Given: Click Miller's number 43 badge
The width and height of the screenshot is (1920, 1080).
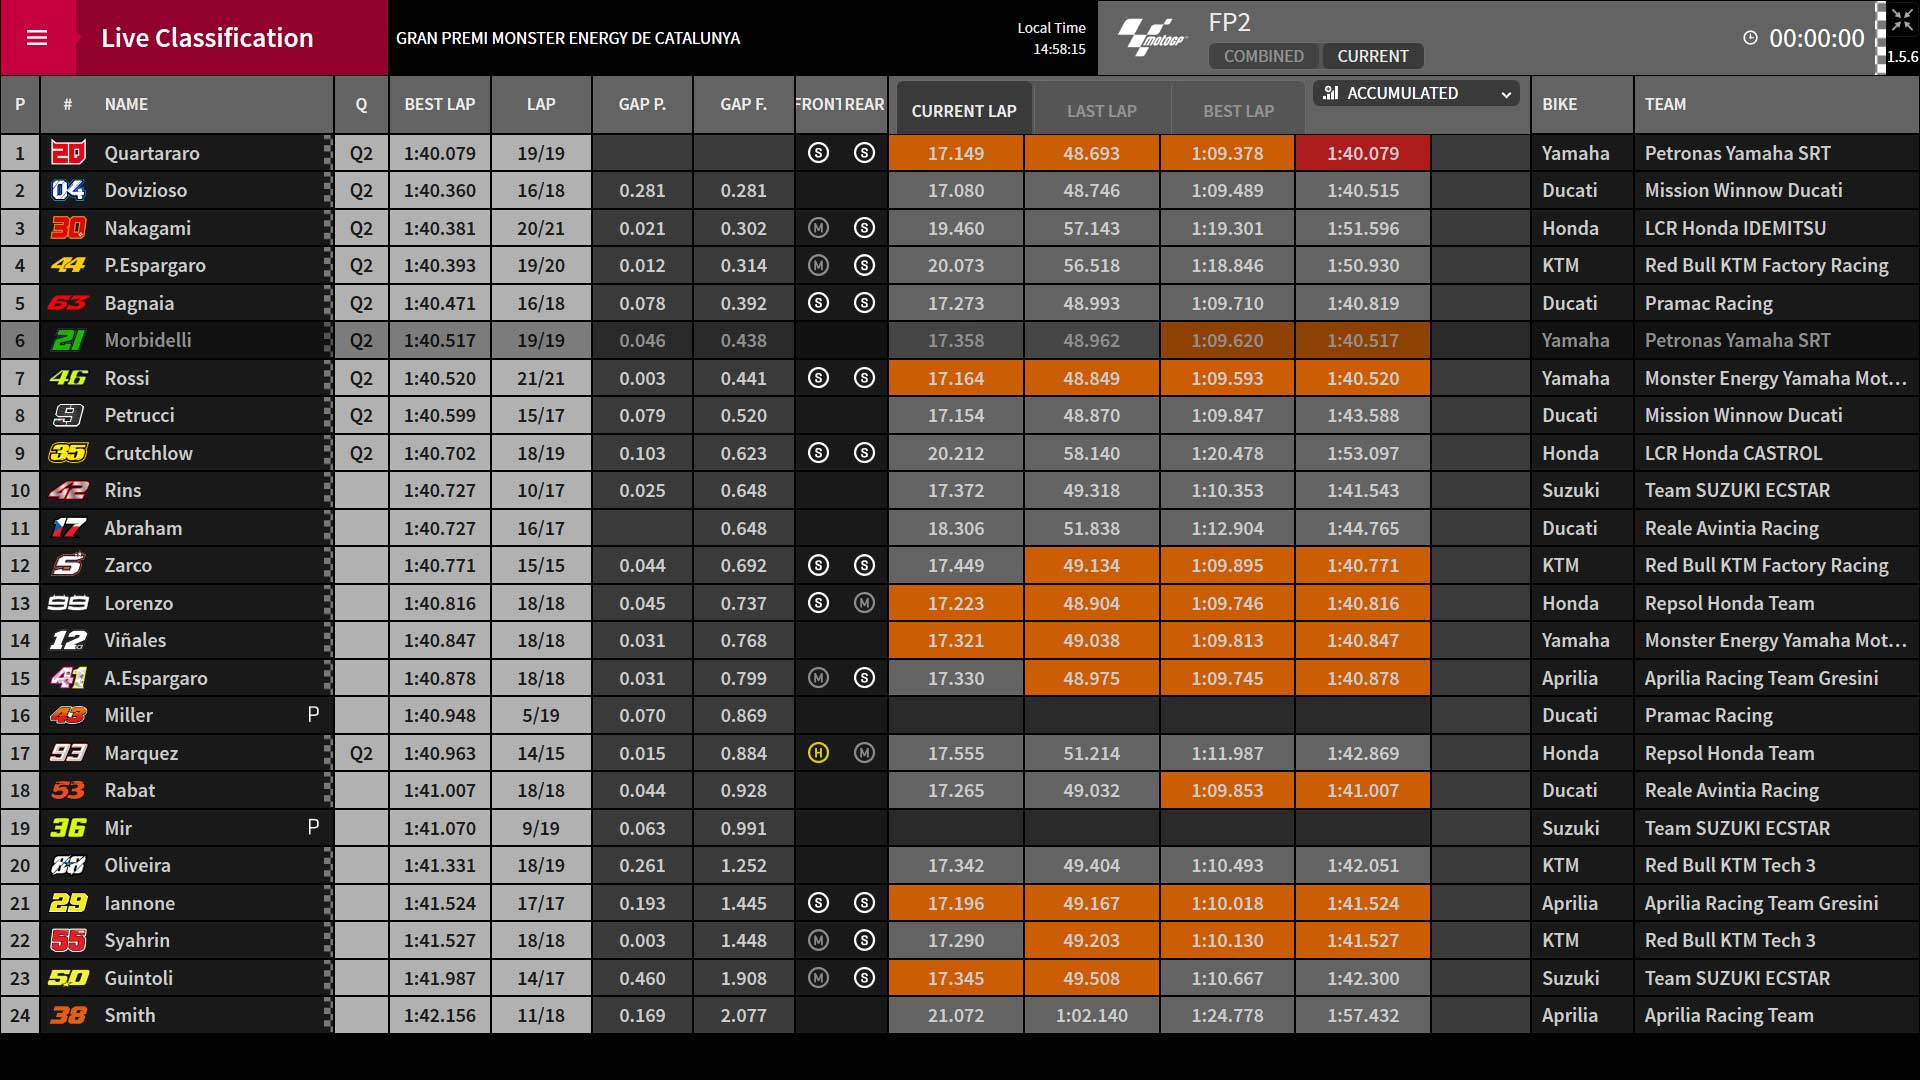Looking at the screenshot, I should tap(68, 715).
